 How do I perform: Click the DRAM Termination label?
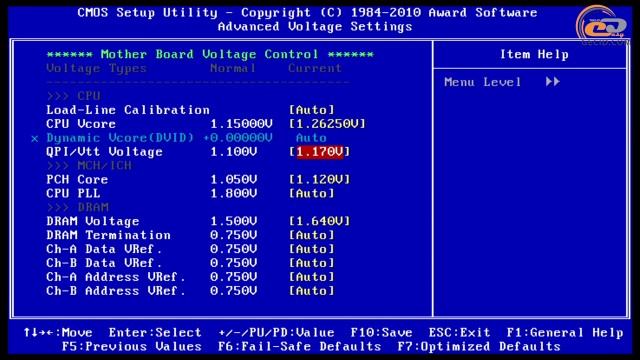pyautogui.click(x=108, y=235)
